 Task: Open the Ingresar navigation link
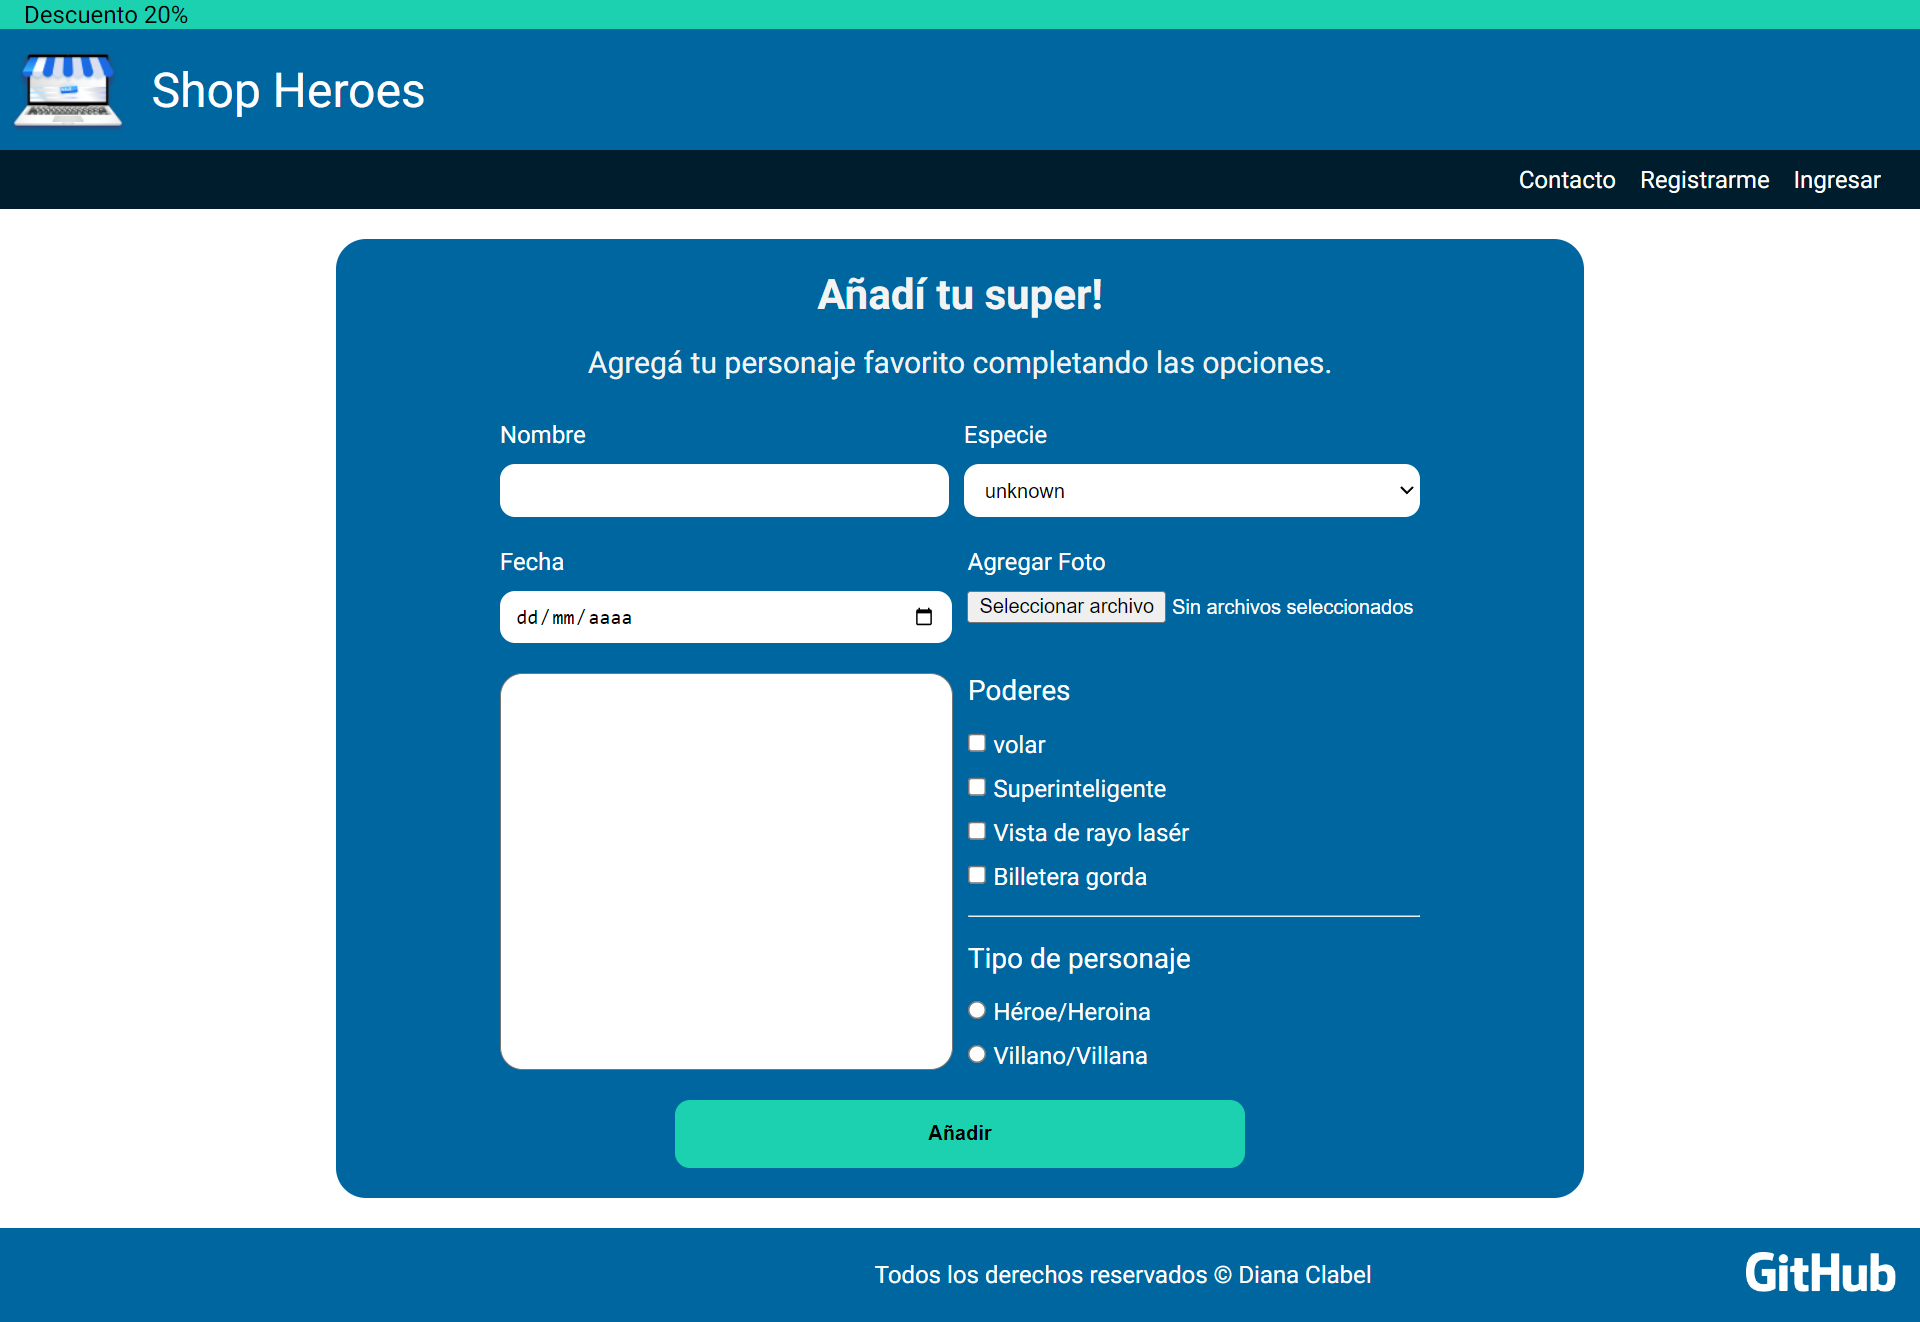tap(1836, 180)
